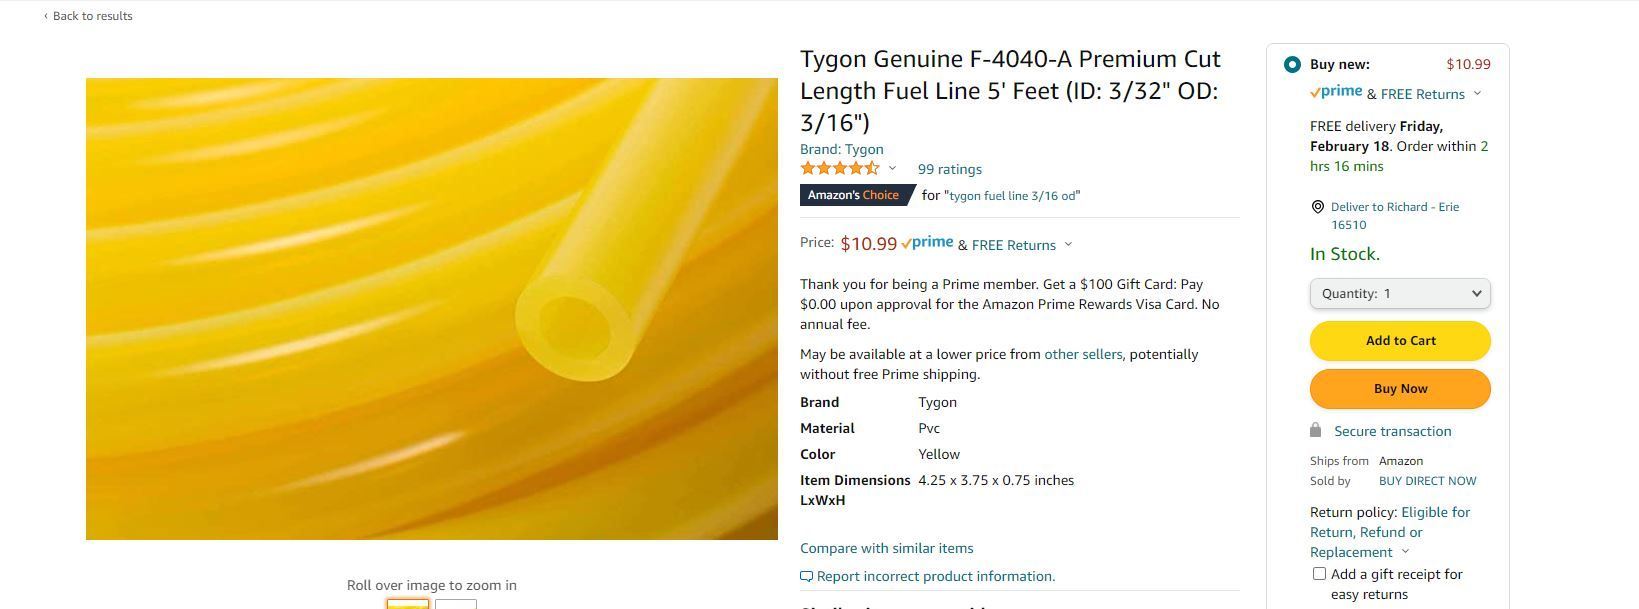Click the speech bubble report icon
Image resolution: width=1639 pixels, height=609 pixels.
point(806,577)
